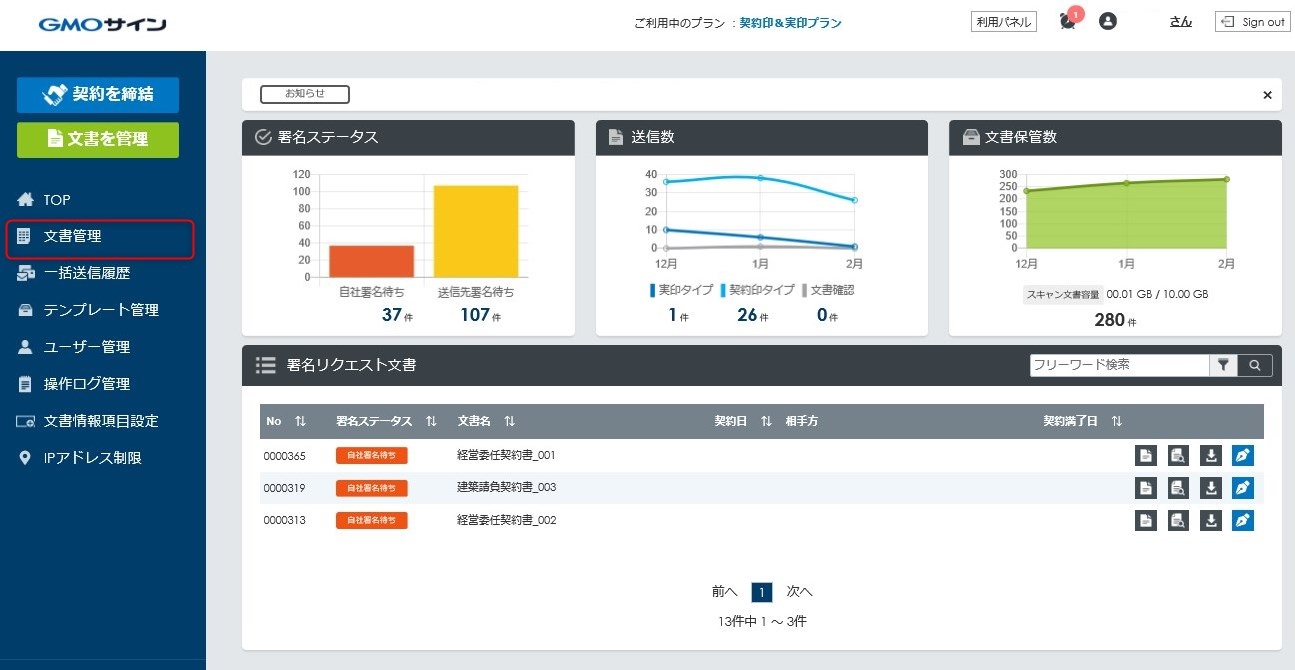
Task: Click the magnifier search button
Action: (1255, 365)
